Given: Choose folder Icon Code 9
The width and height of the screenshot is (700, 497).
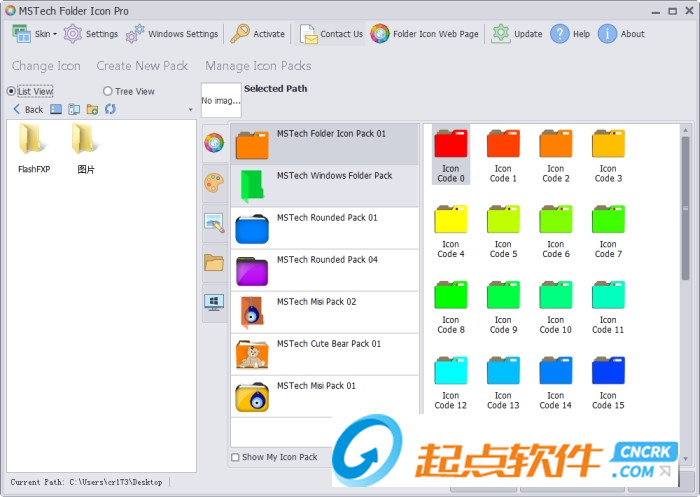Looking at the screenshot, I should pyautogui.click(x=503, y=306).
